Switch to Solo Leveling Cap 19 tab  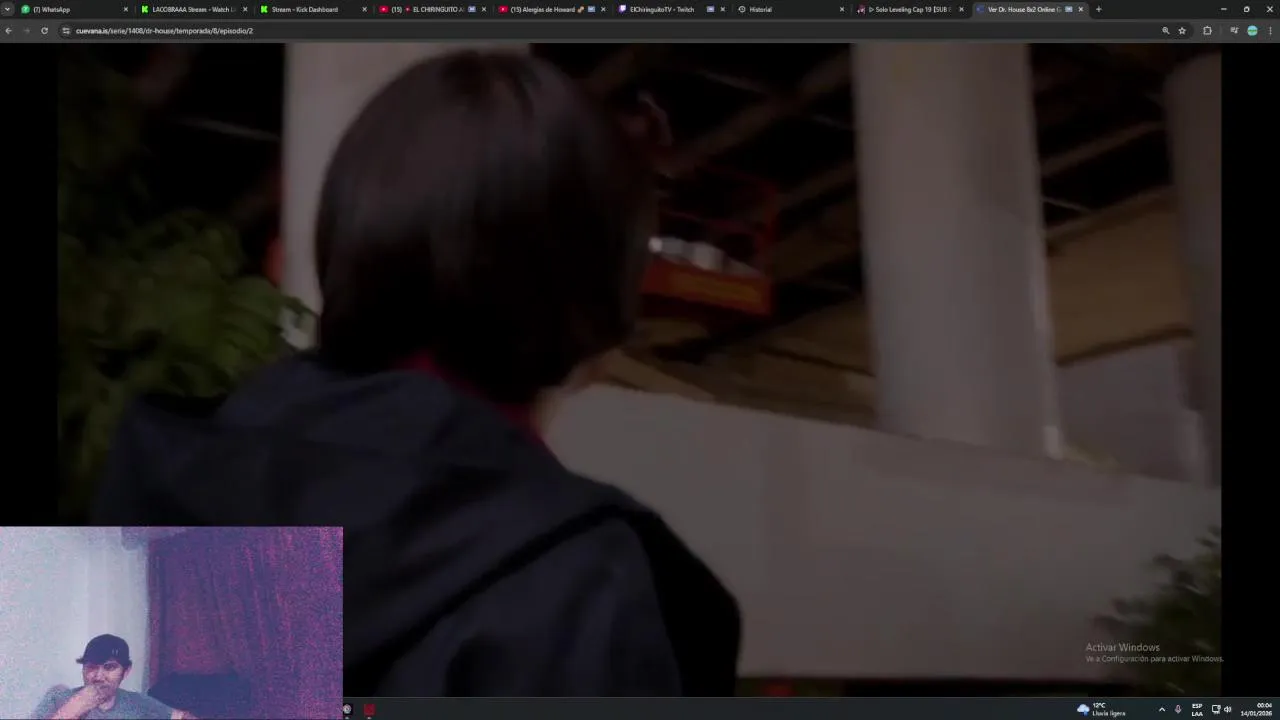(908, 9)
